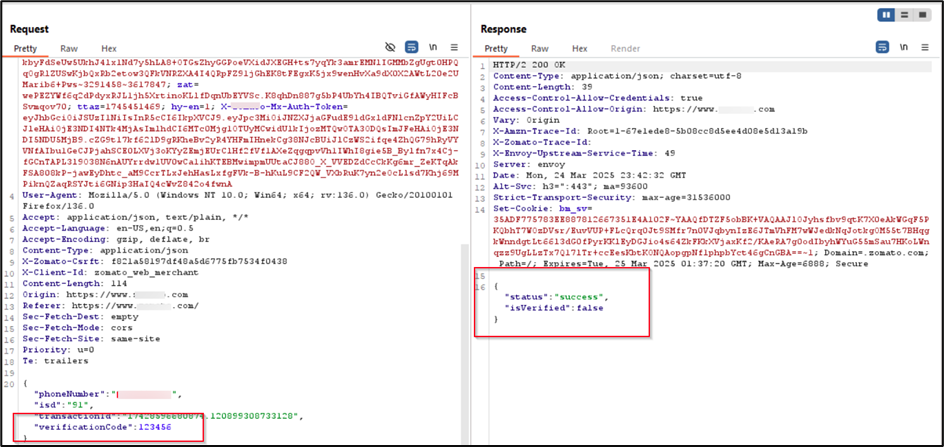Switch to Raw tab in Response panel

(539, 48)
